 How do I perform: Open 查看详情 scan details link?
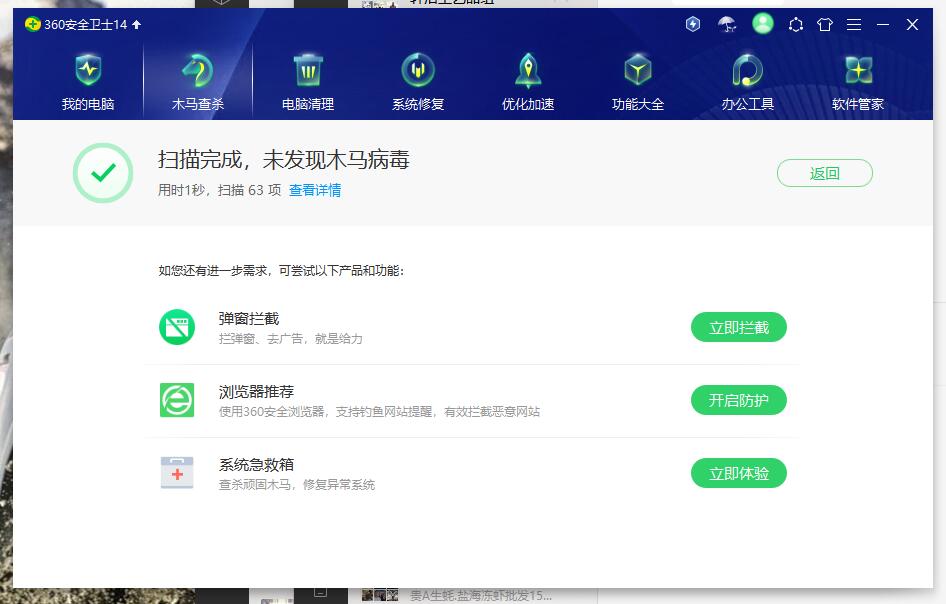[315, 190]
